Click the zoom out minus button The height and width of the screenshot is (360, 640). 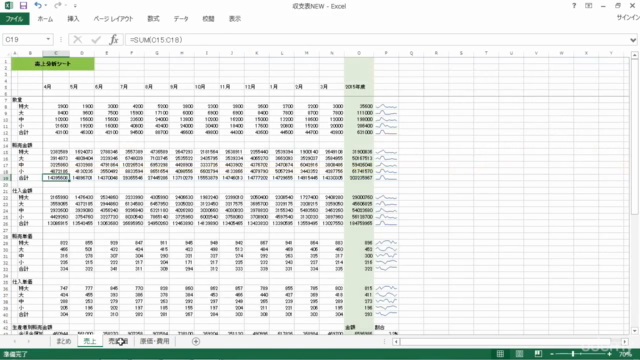(x=552, y=354)
